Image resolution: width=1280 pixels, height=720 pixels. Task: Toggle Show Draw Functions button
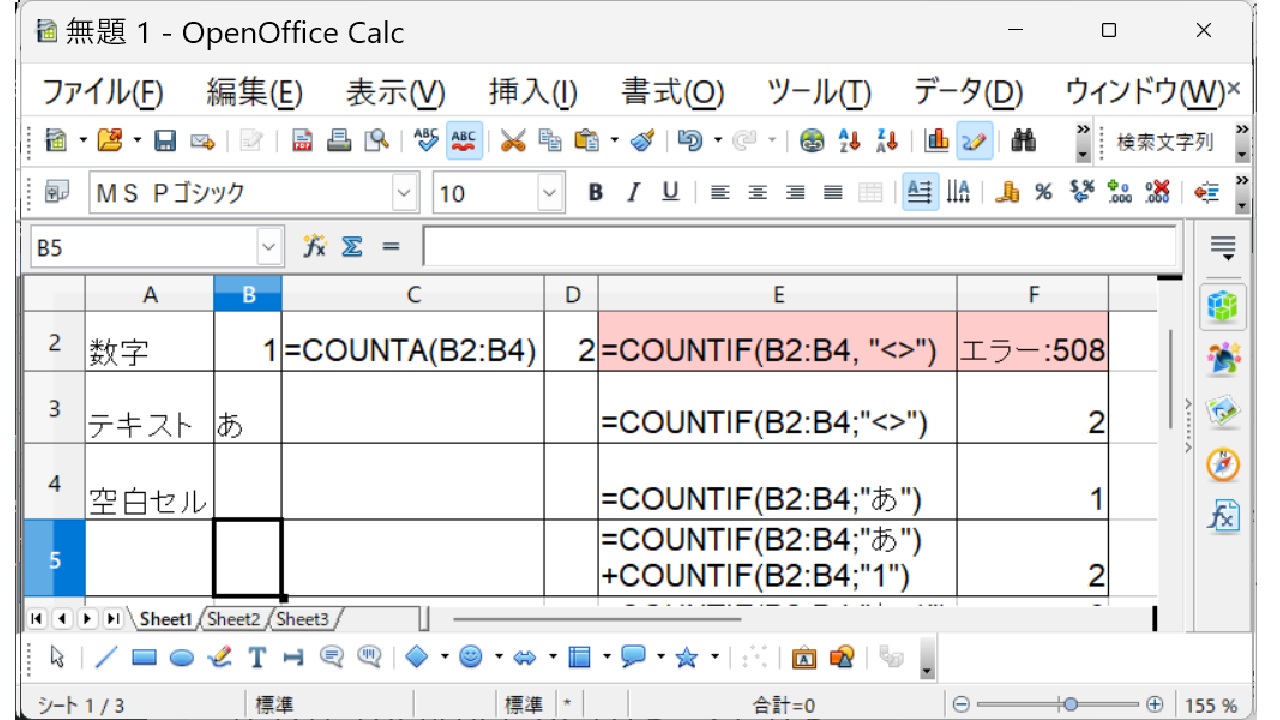[974, 142]
